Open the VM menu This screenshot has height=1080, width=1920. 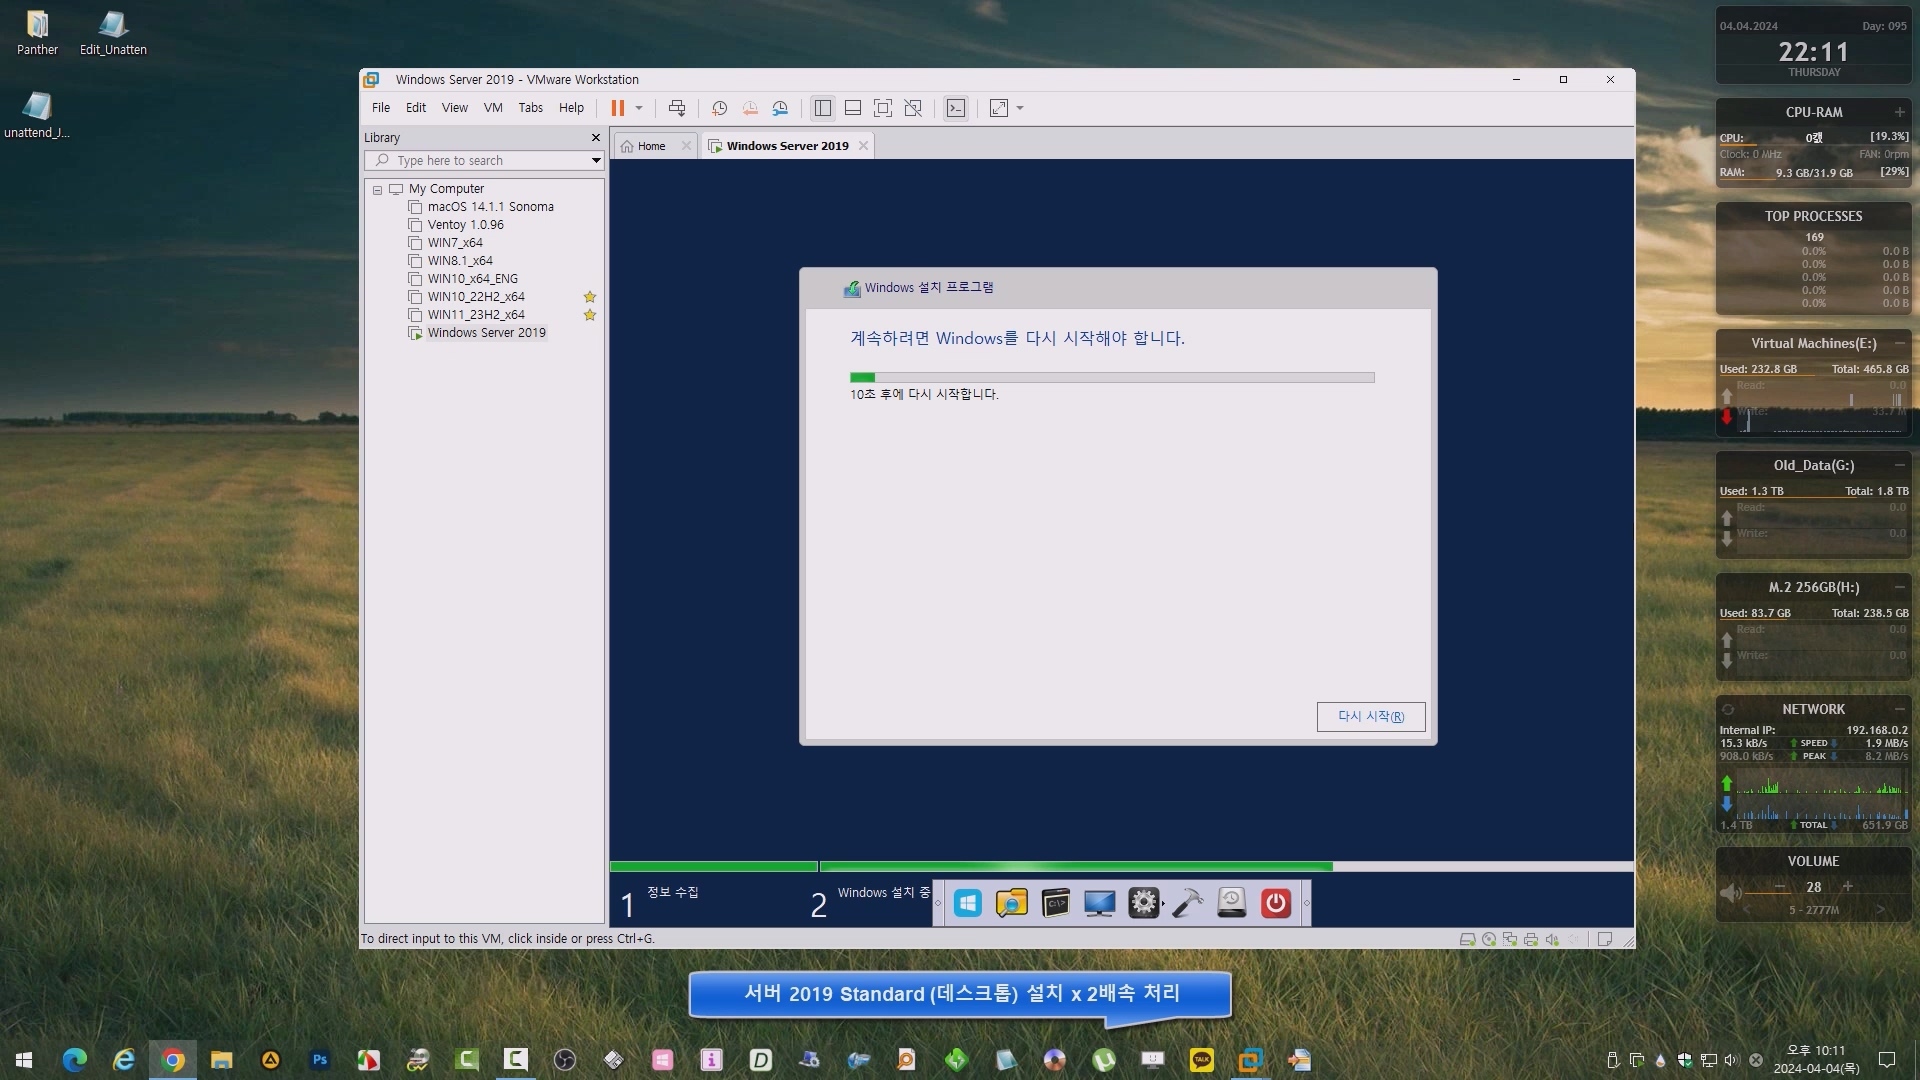(x=493, y=108)
